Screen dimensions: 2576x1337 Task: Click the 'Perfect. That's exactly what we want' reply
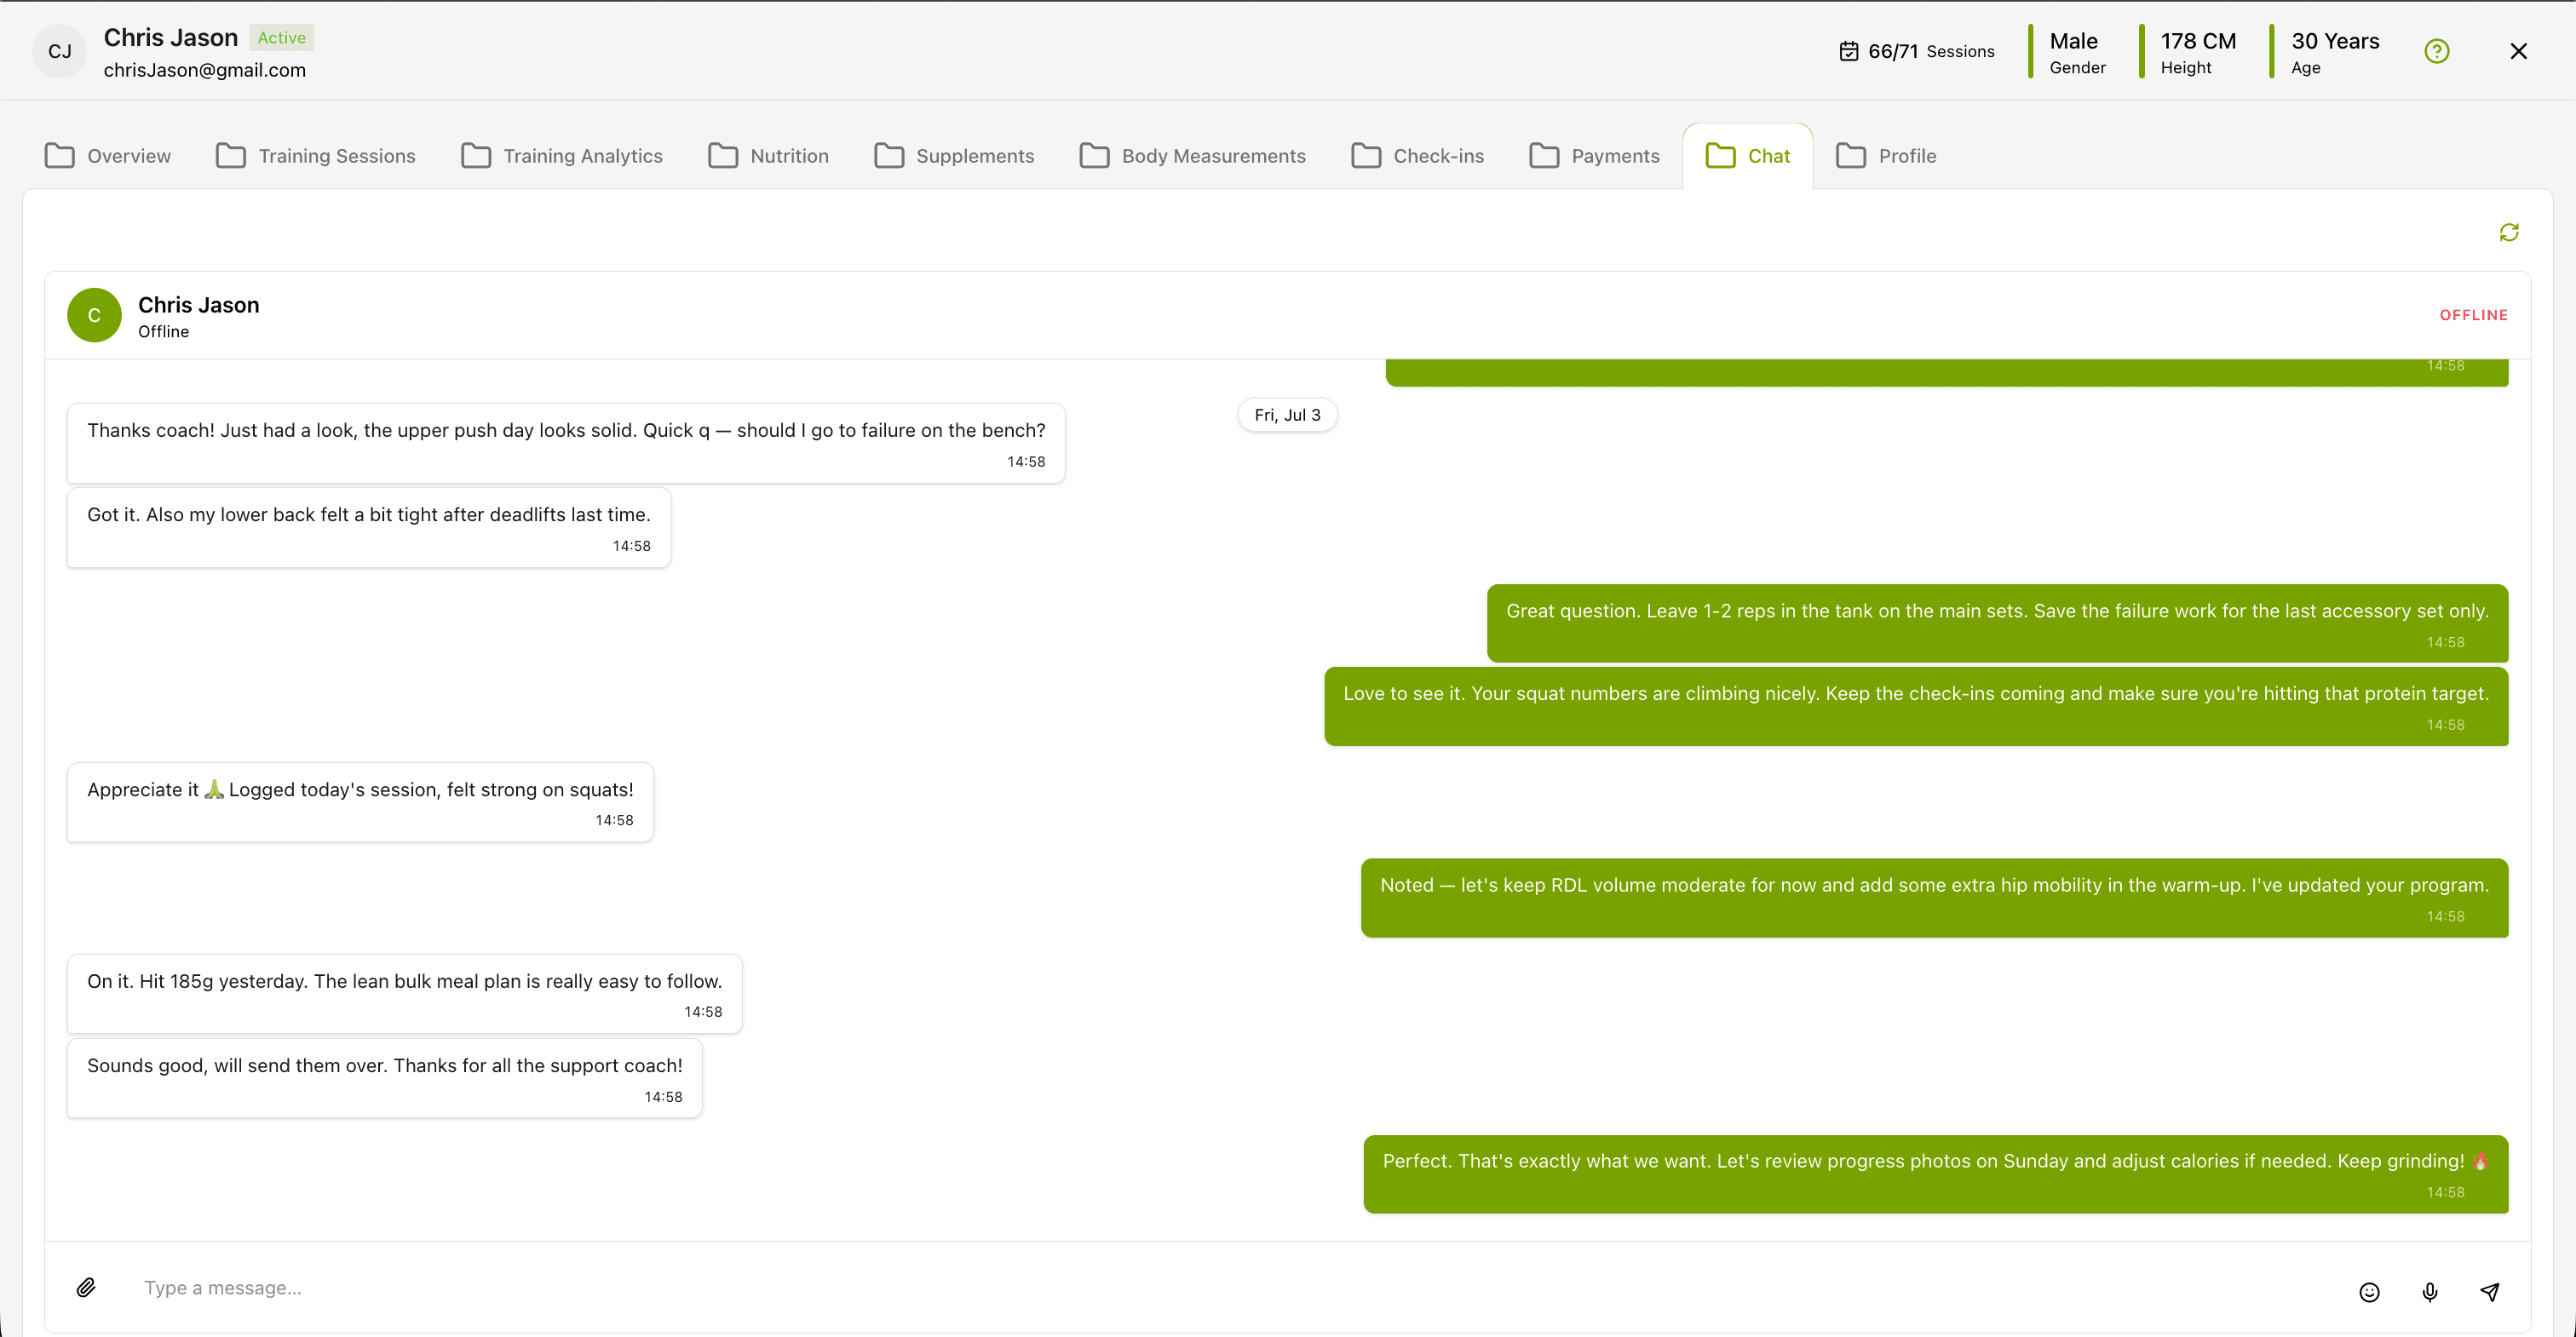(1936, 1174)
